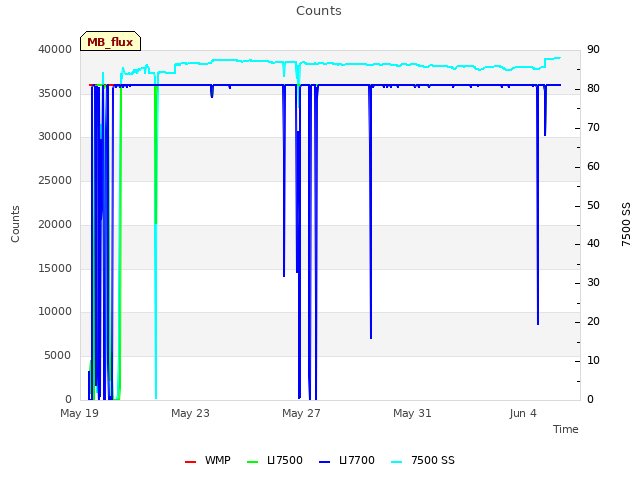The height and width of the screenshot is (480, 640).
Task: Click the 90 right-axis value
Action: coord(593,49)
